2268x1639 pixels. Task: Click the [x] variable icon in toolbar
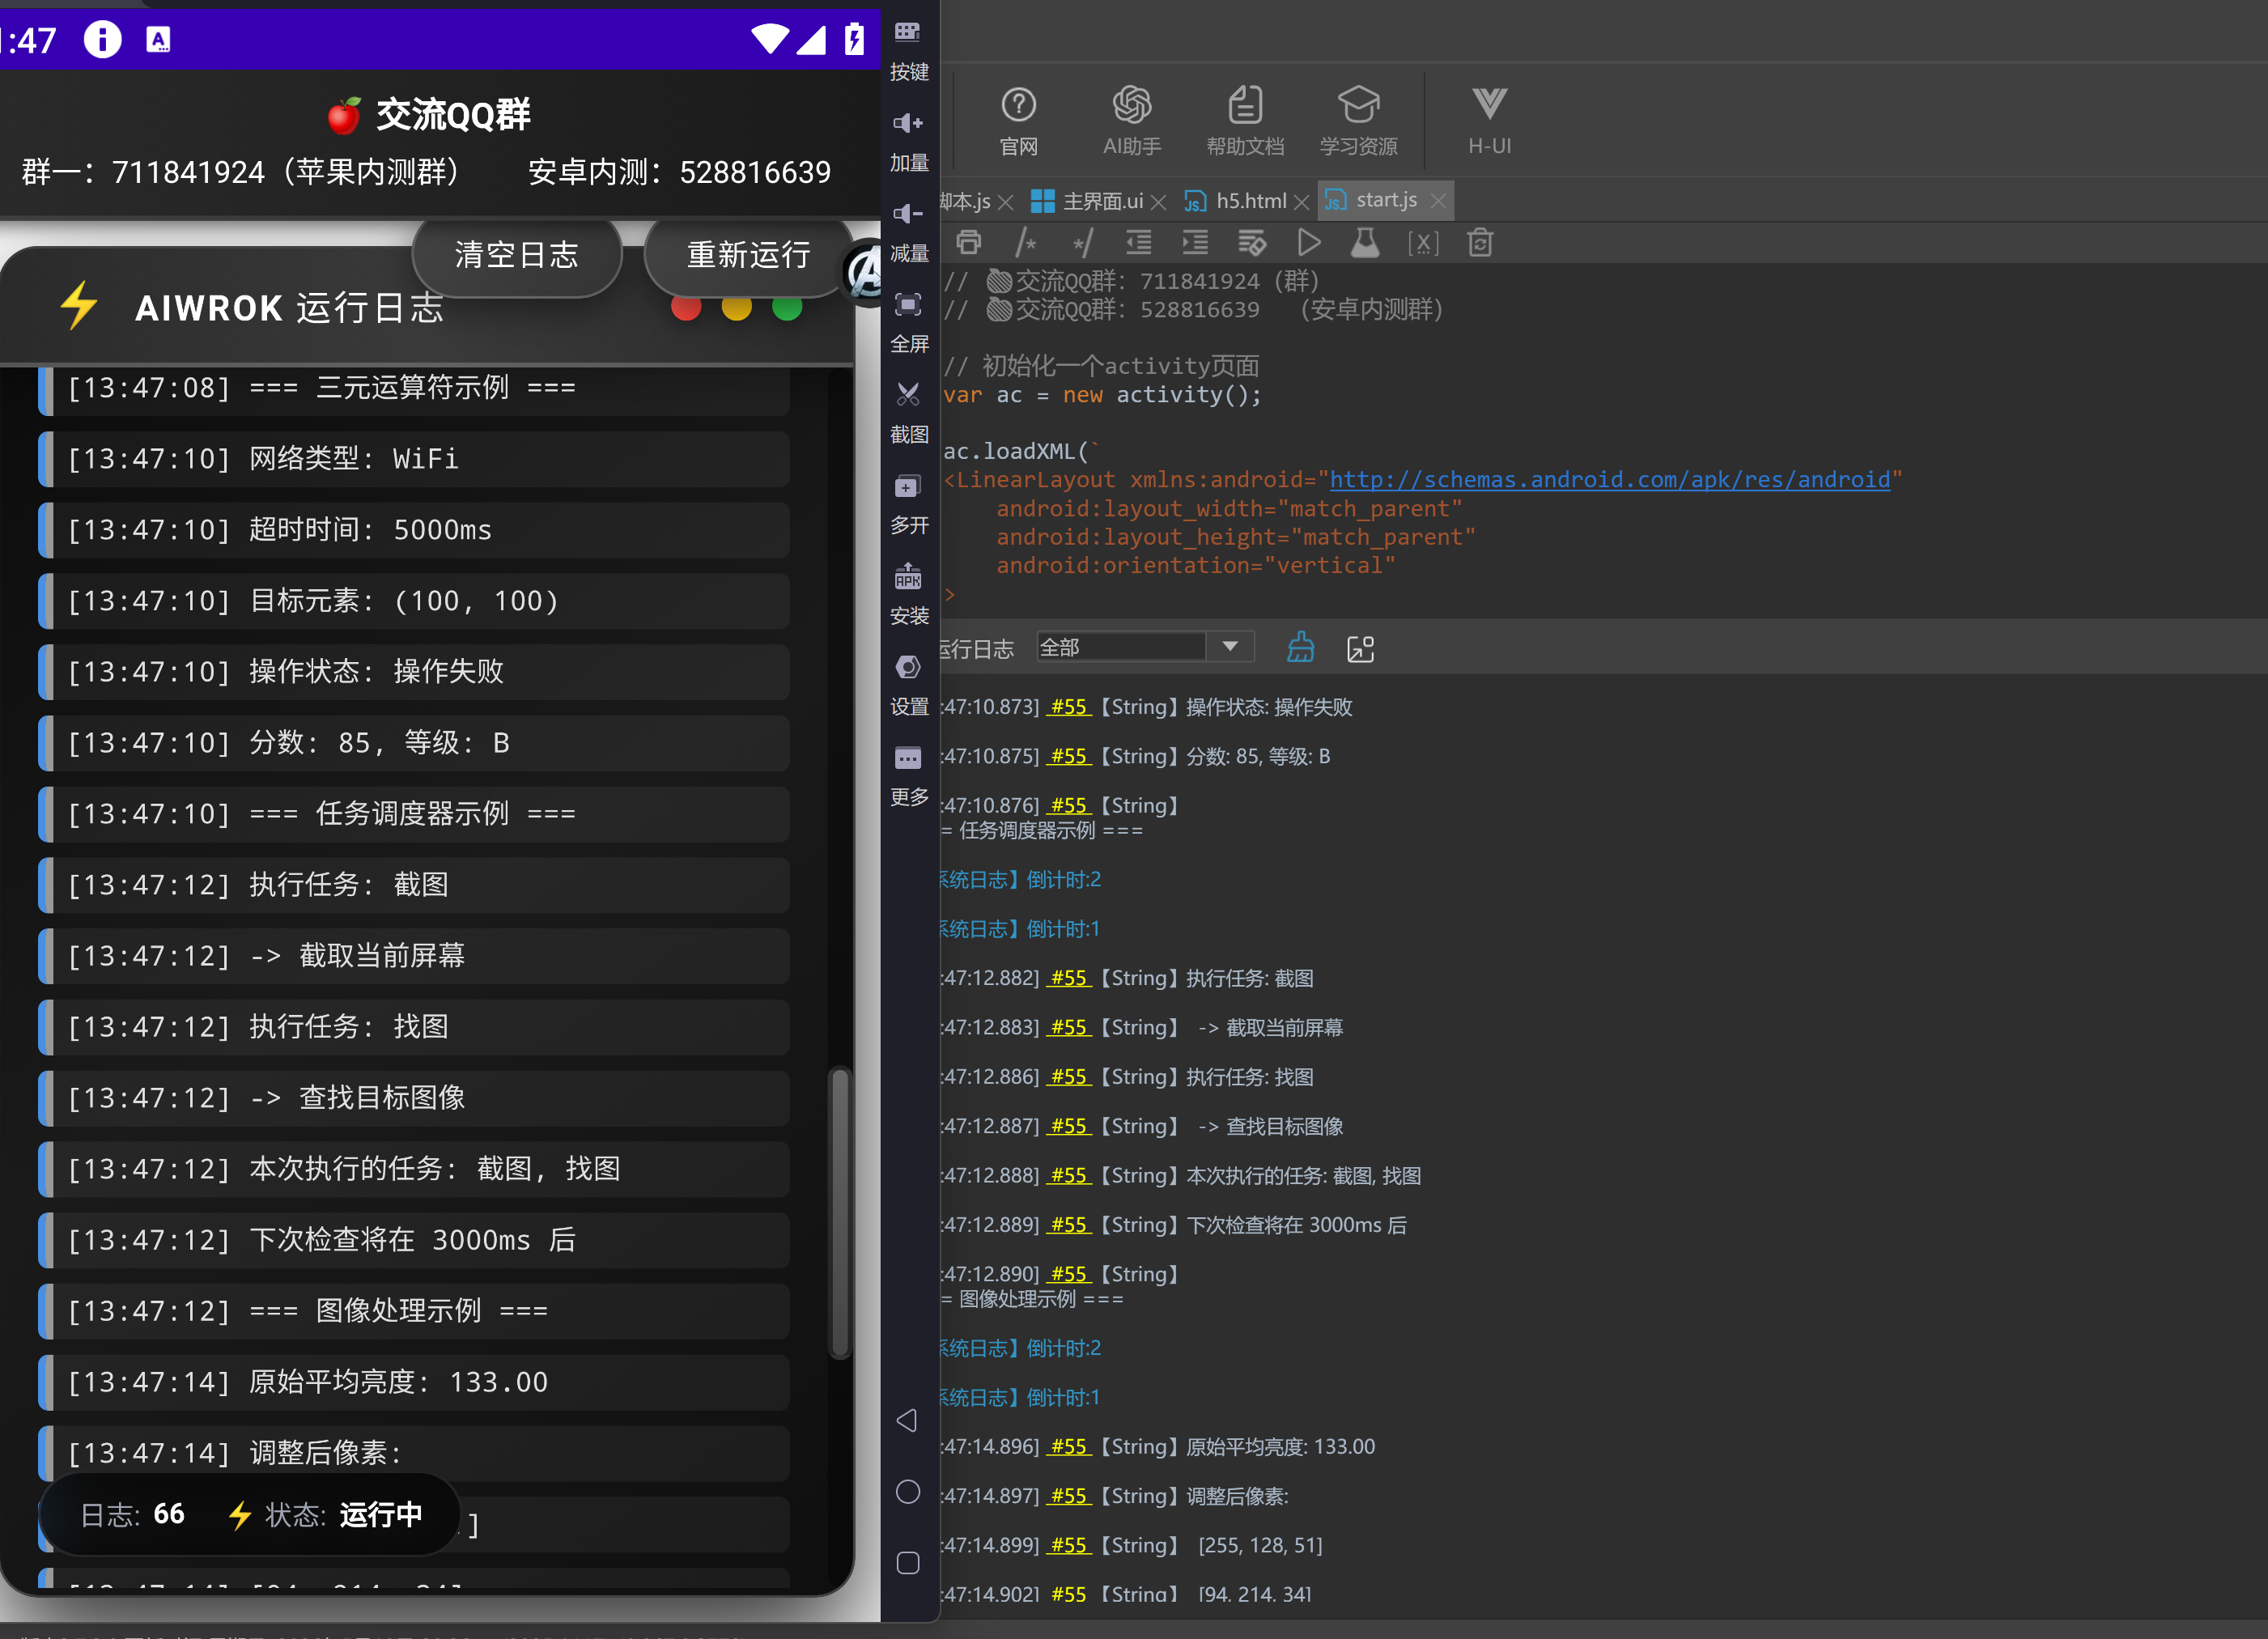(x=1423, y=242)
